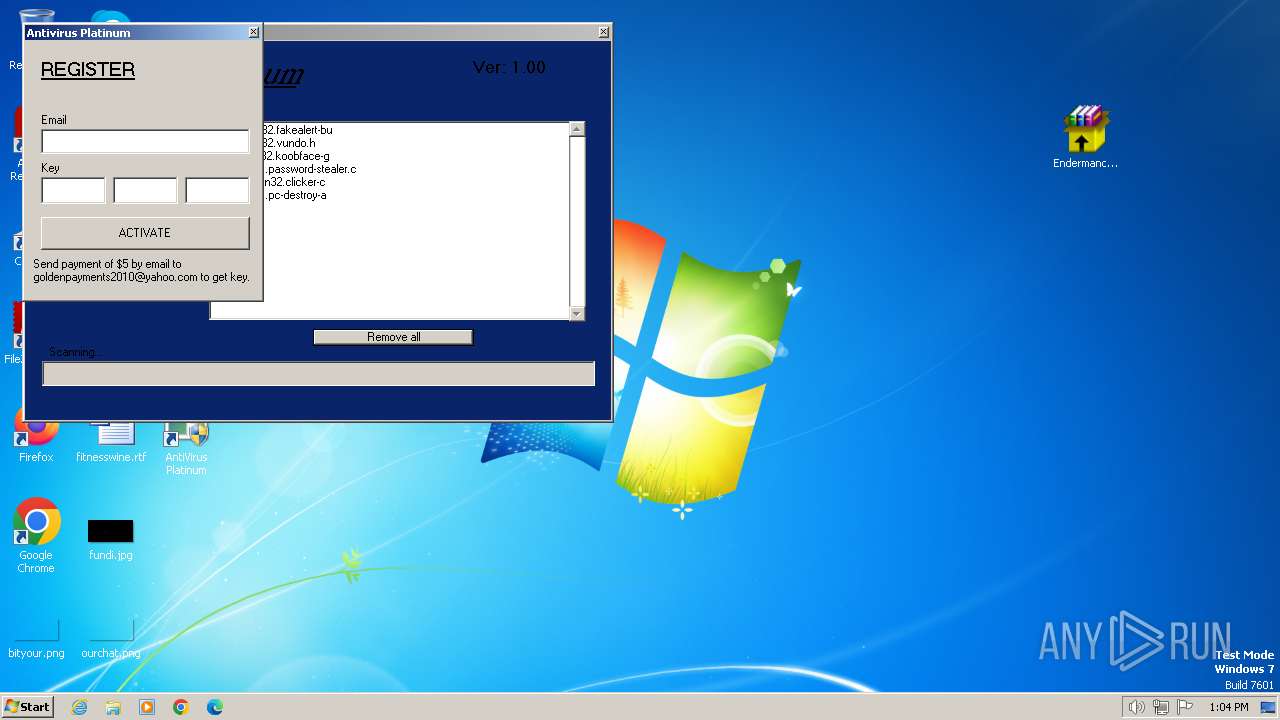Select the vundo.h threat entry
1280x720 pixels.
click(289, 143)
